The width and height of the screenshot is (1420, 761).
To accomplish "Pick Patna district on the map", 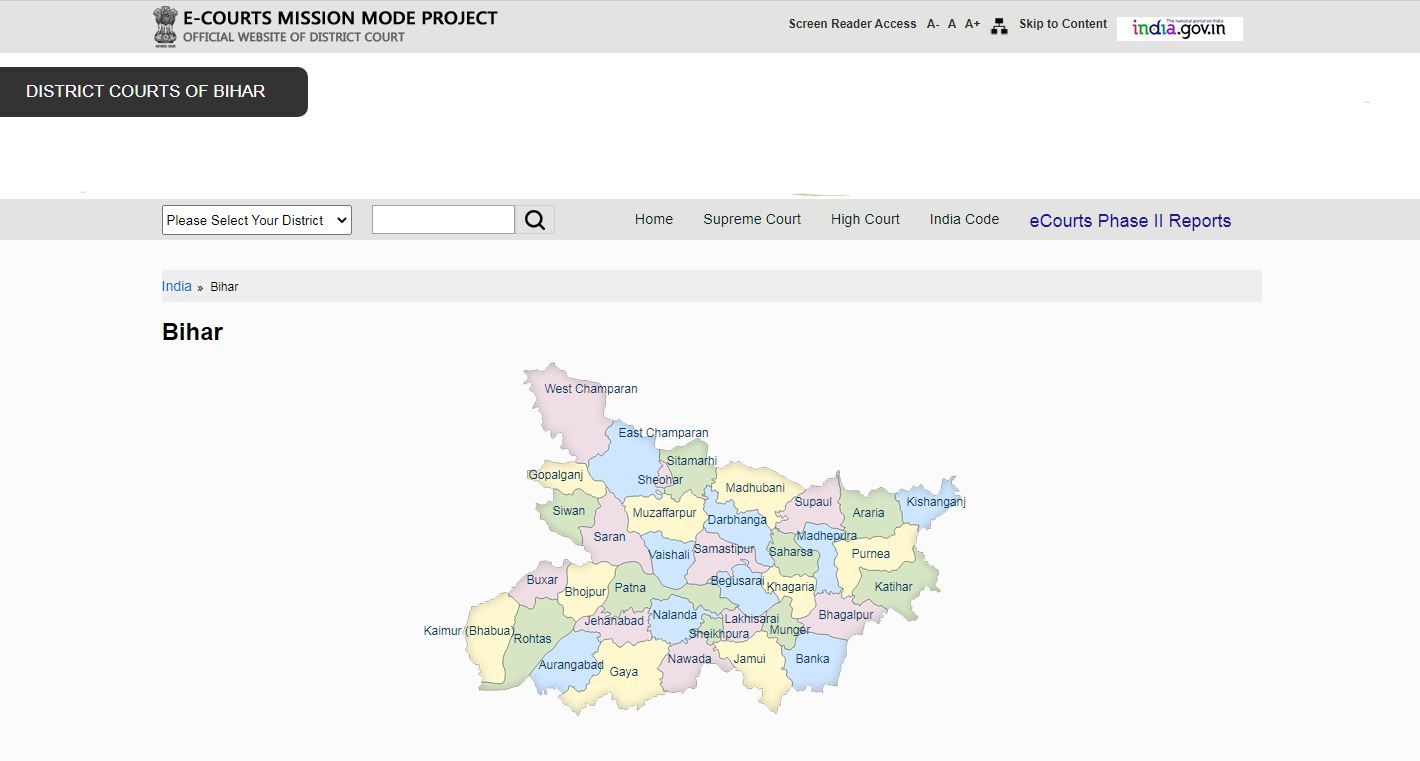I will coord(630,588).
